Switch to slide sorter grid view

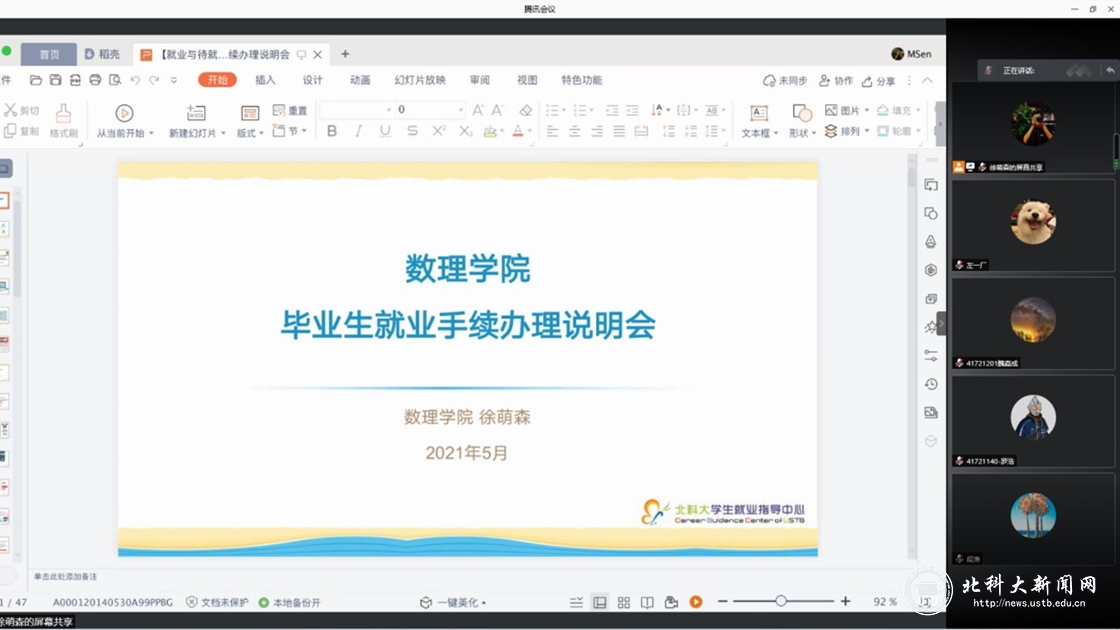point(623,602)
